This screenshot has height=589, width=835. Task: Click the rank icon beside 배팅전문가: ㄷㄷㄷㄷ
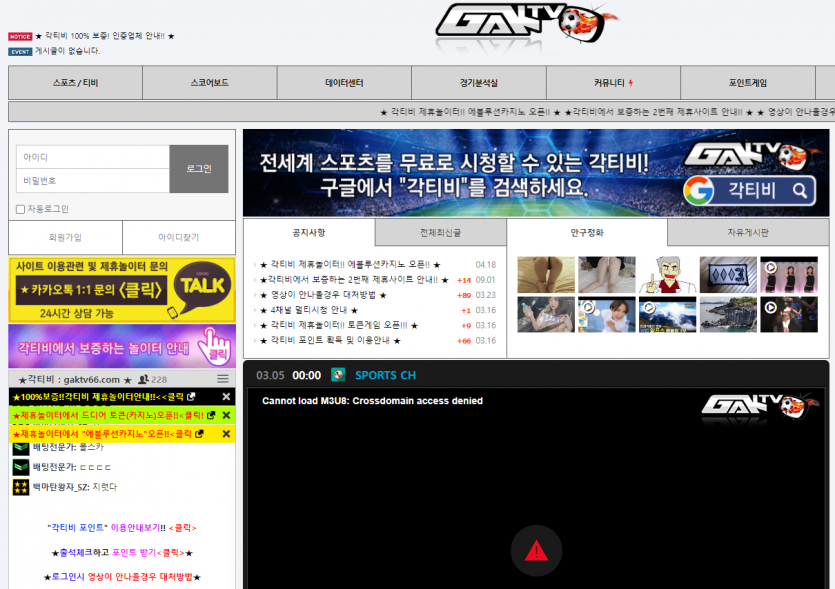coord(21,467)
